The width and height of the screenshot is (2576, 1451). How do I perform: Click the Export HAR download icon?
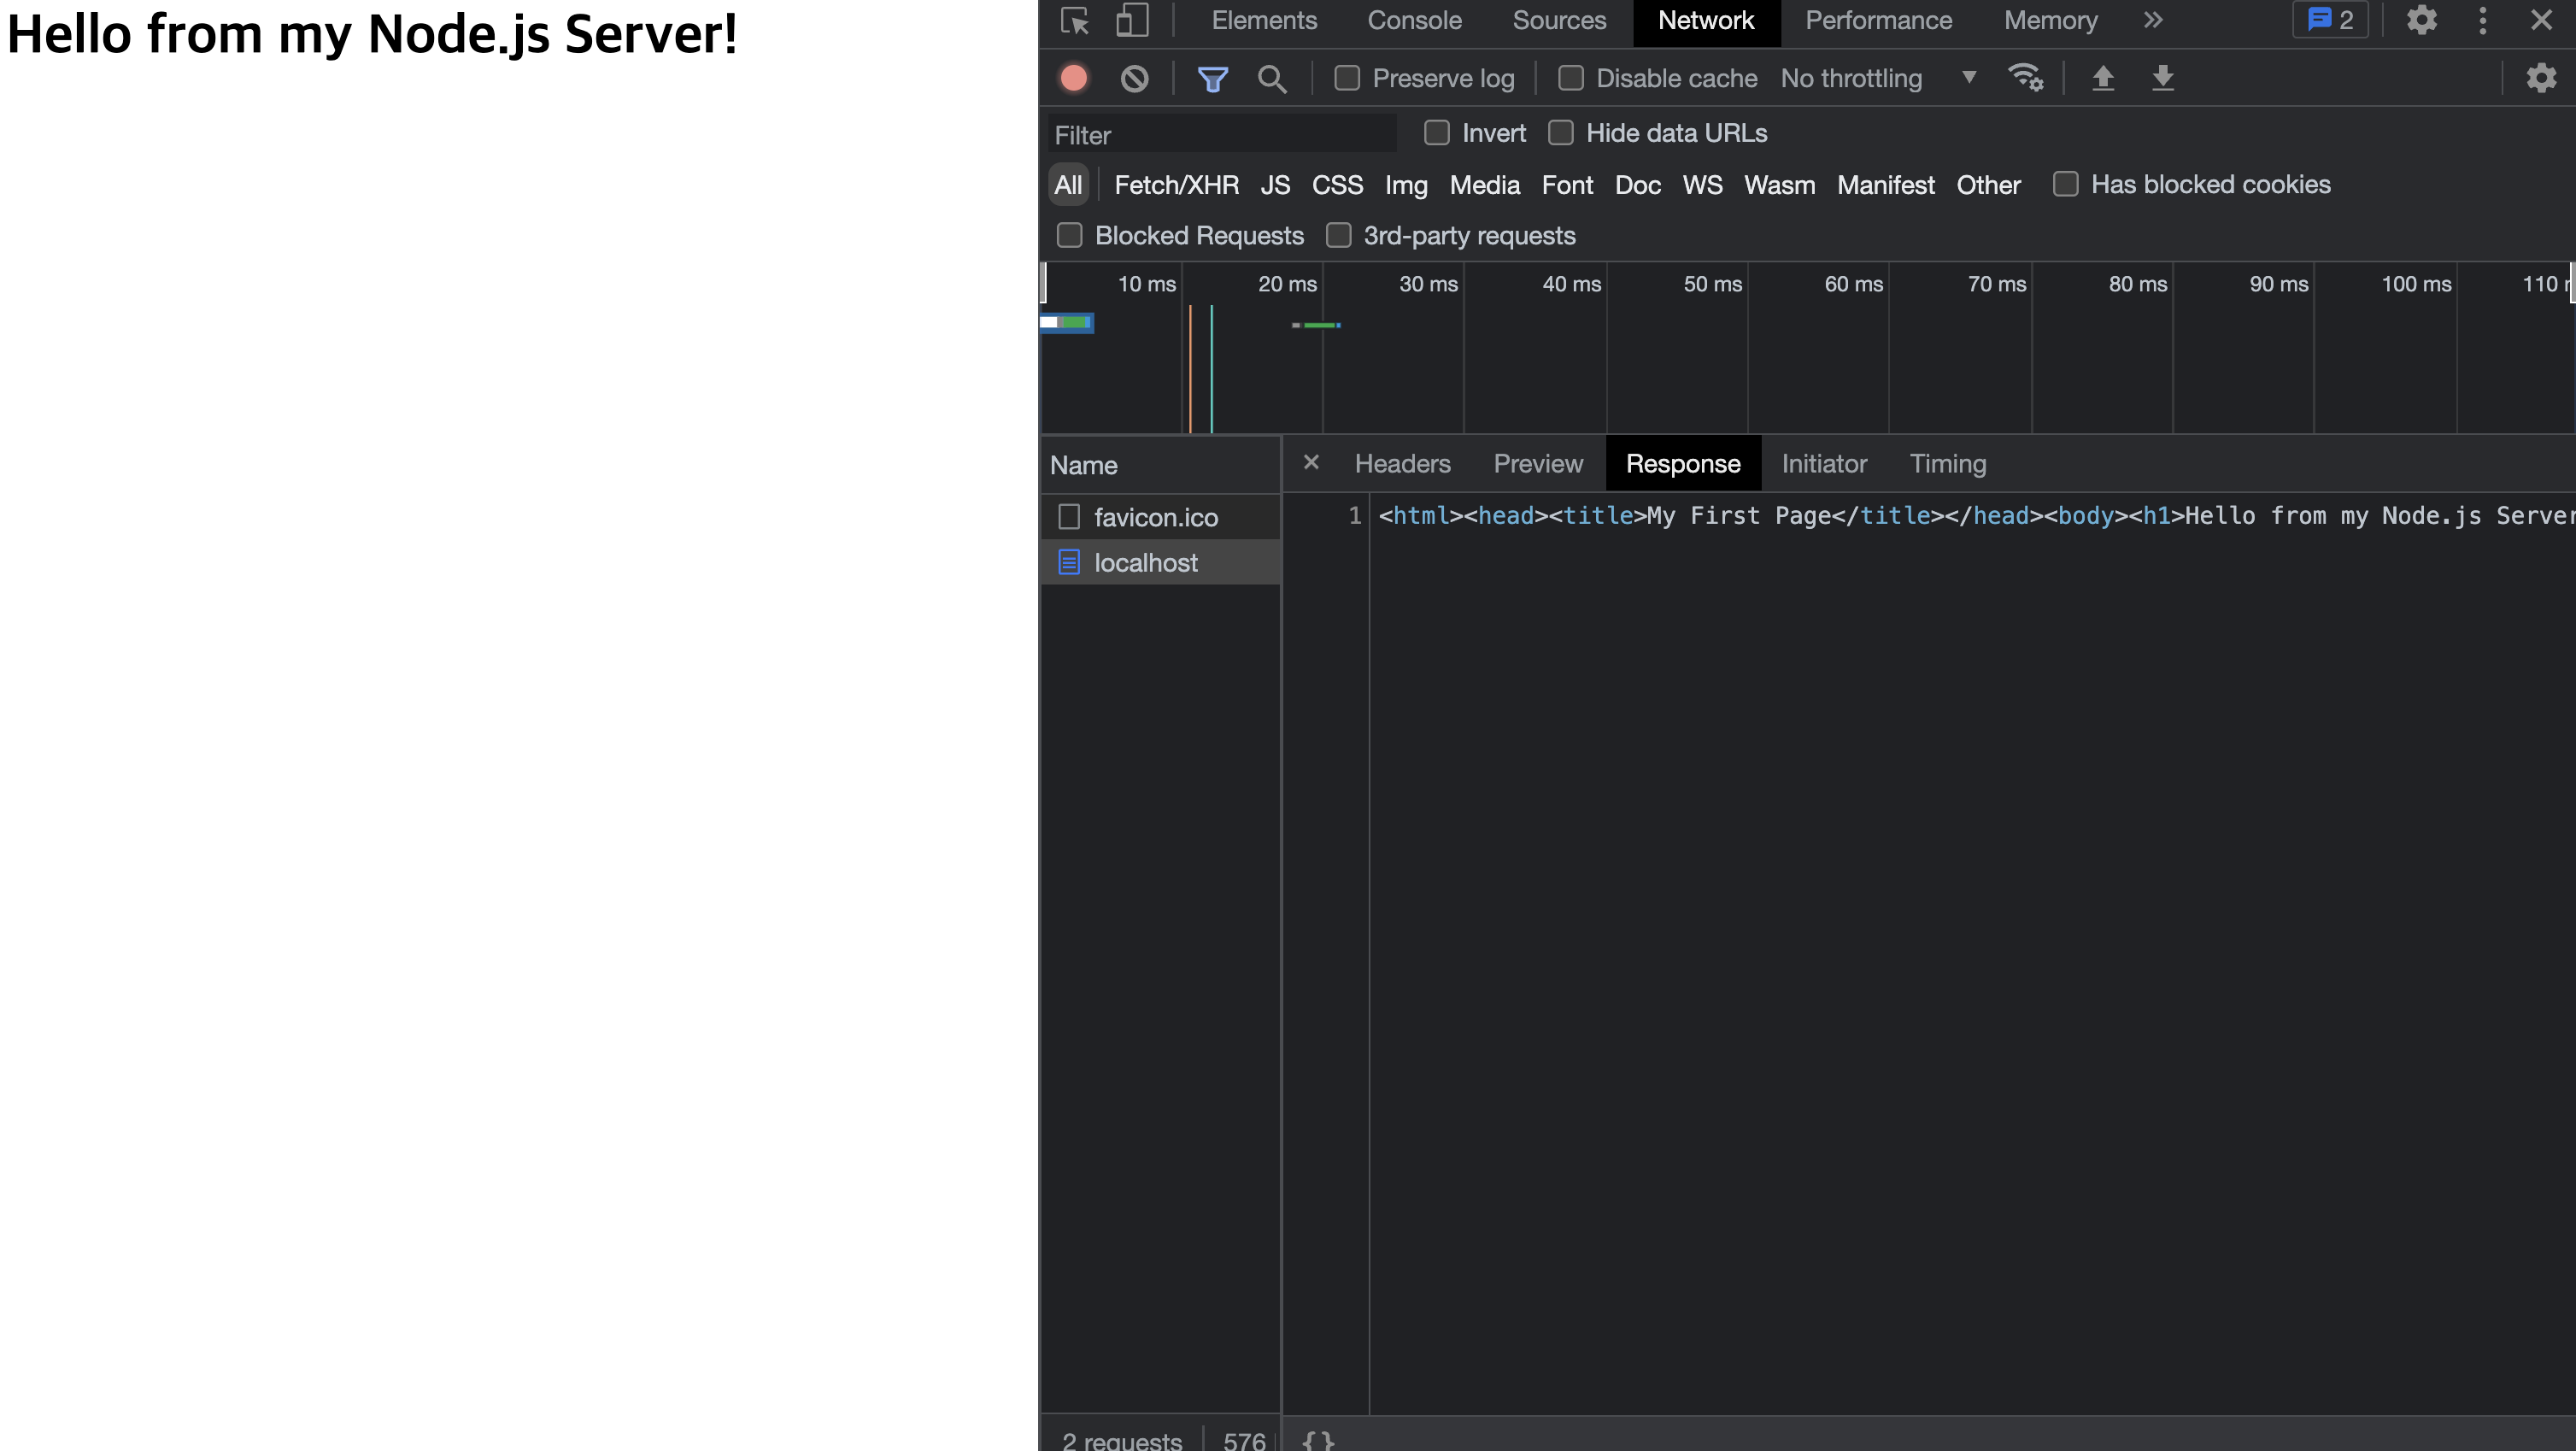coord(2162,78)
